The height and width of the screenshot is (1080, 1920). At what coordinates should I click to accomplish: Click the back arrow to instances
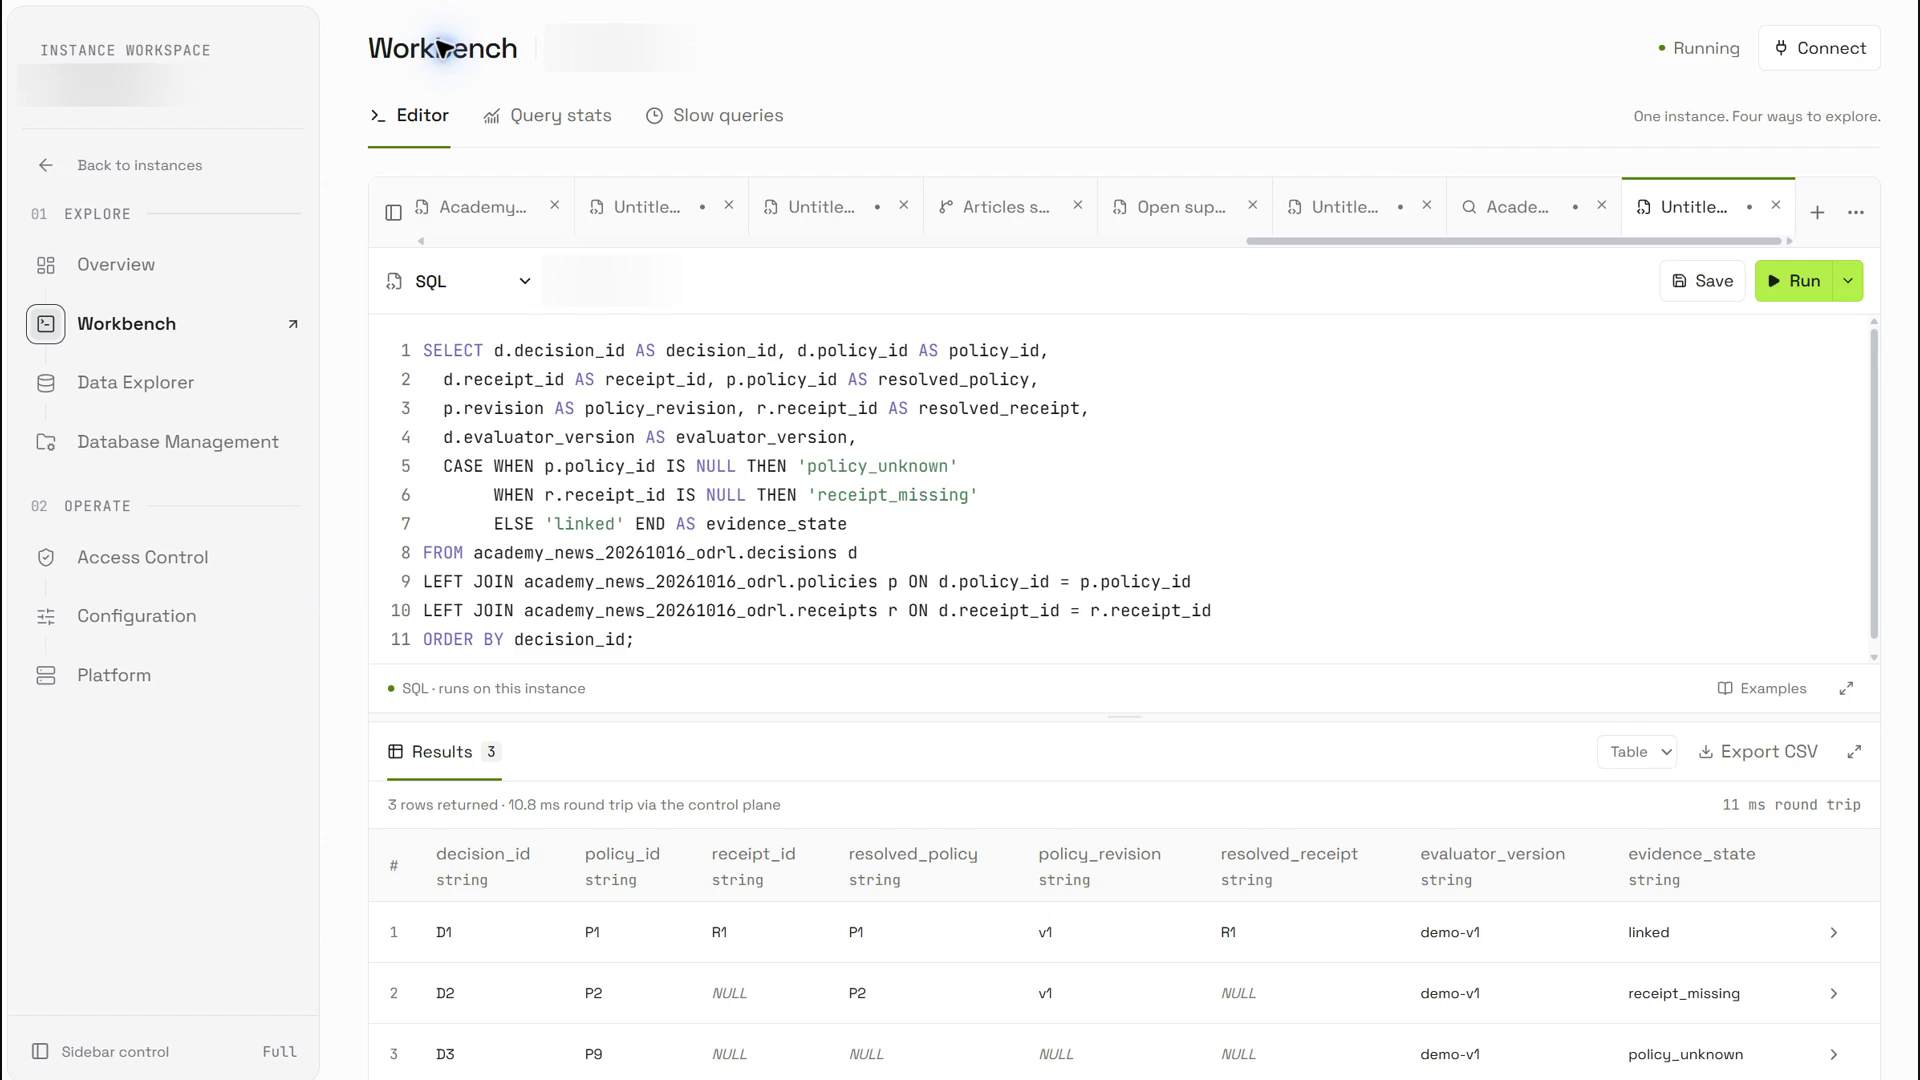(x=46, y=165)
